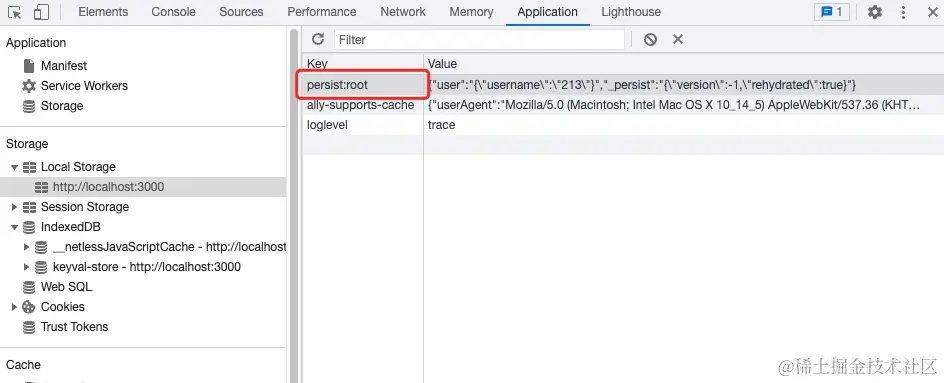Activate the inspect element picker icon
Image resolution: width=944 pixels, height=383 pixels.
tap(14, 12)
